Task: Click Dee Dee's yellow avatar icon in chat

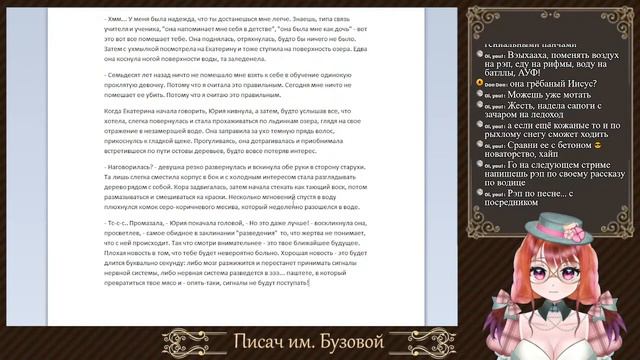Action: coord(480,83)
